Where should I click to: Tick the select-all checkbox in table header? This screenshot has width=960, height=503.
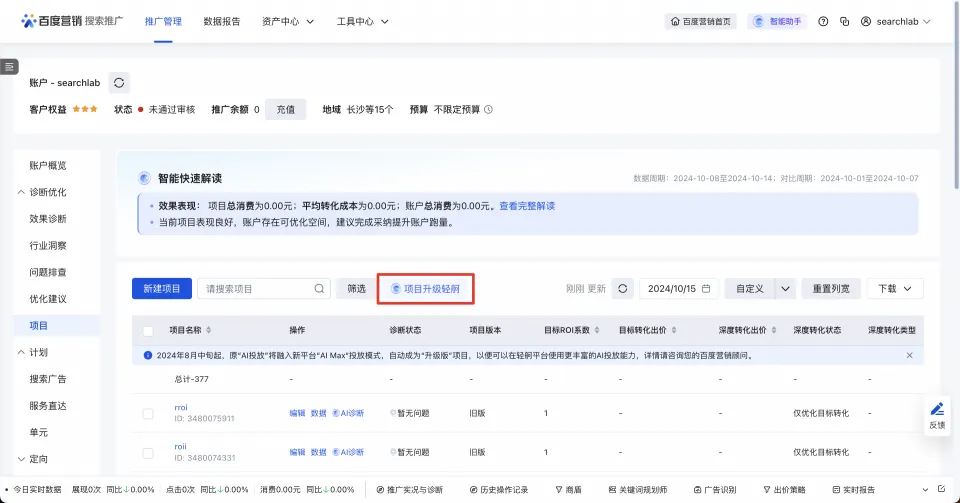point(148,331)
